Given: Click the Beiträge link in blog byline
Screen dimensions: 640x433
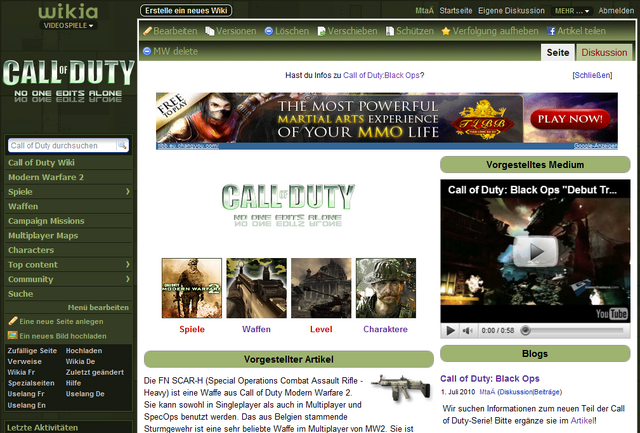Looking at the screenshot, I should pos(547,392).
